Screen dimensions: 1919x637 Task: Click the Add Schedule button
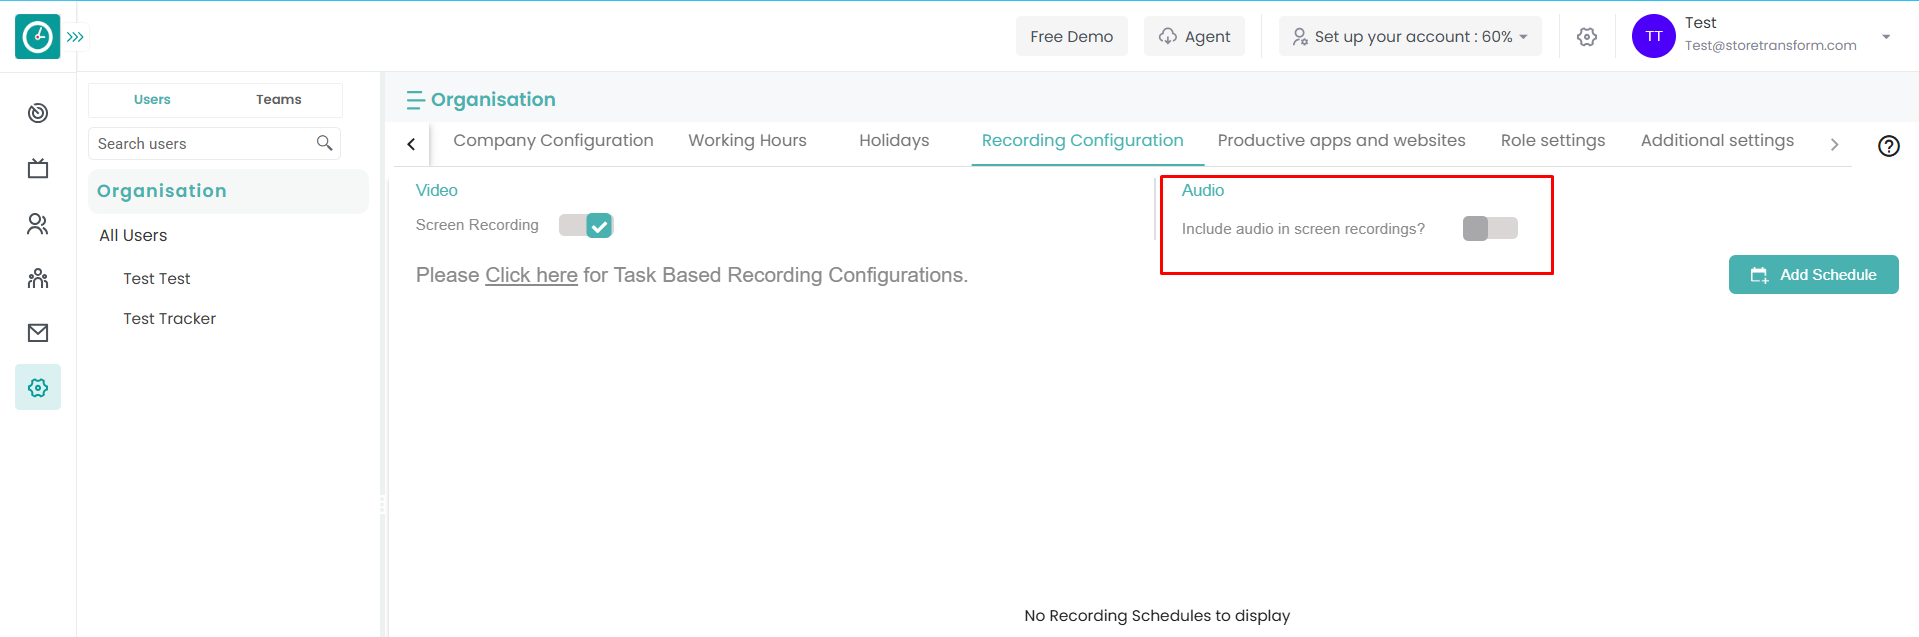click(x=1813, y=275)
